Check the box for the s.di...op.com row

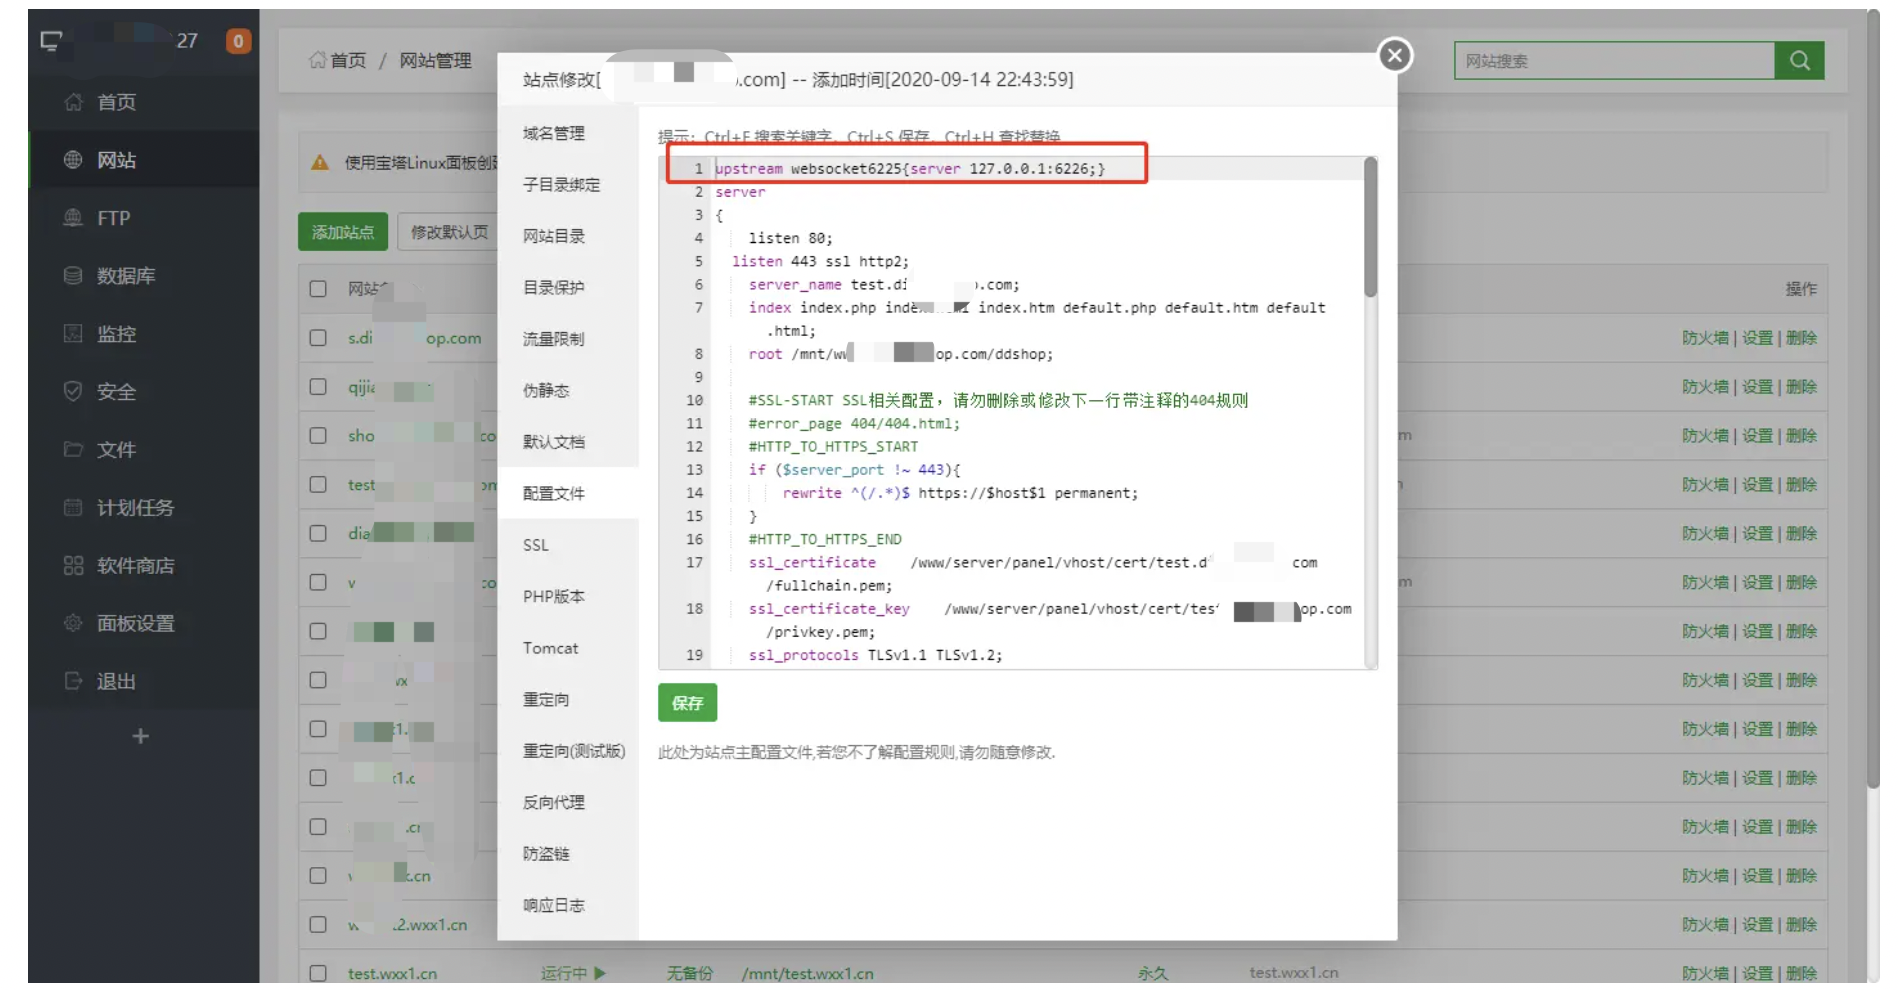[x=318, y=338]
